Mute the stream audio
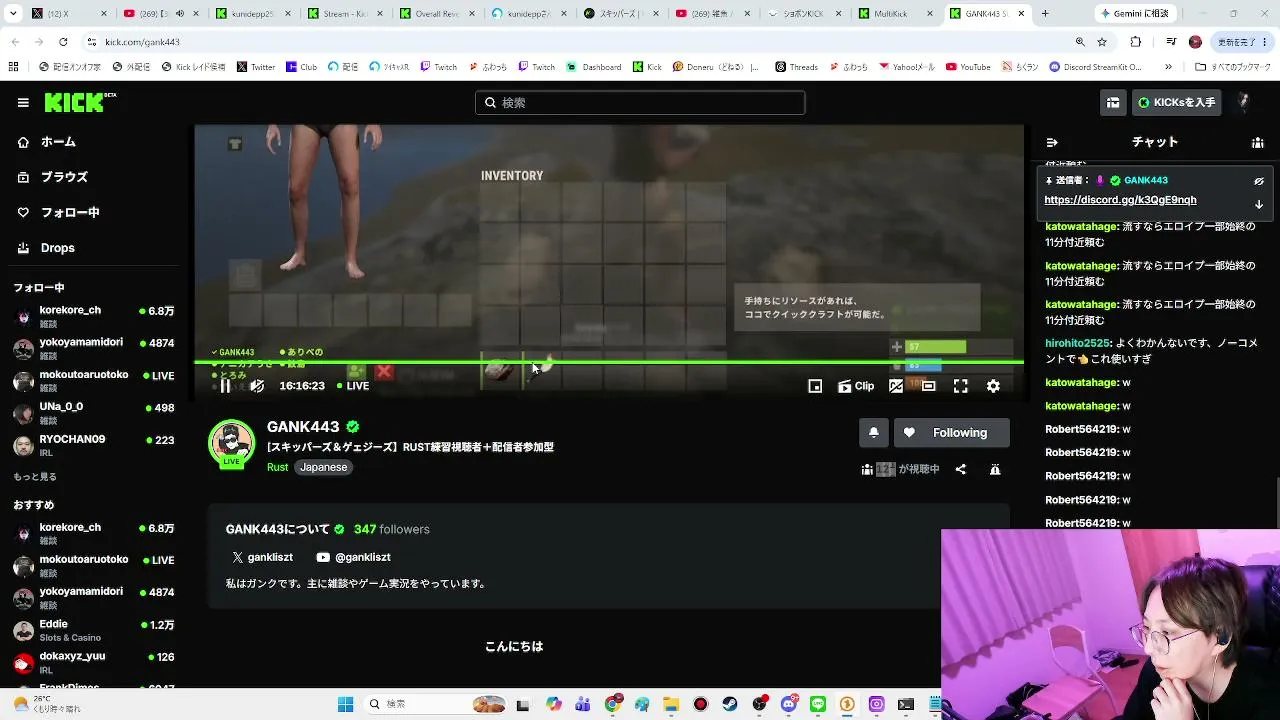This screenshot has width=1280, height=720. pos(257,386)
